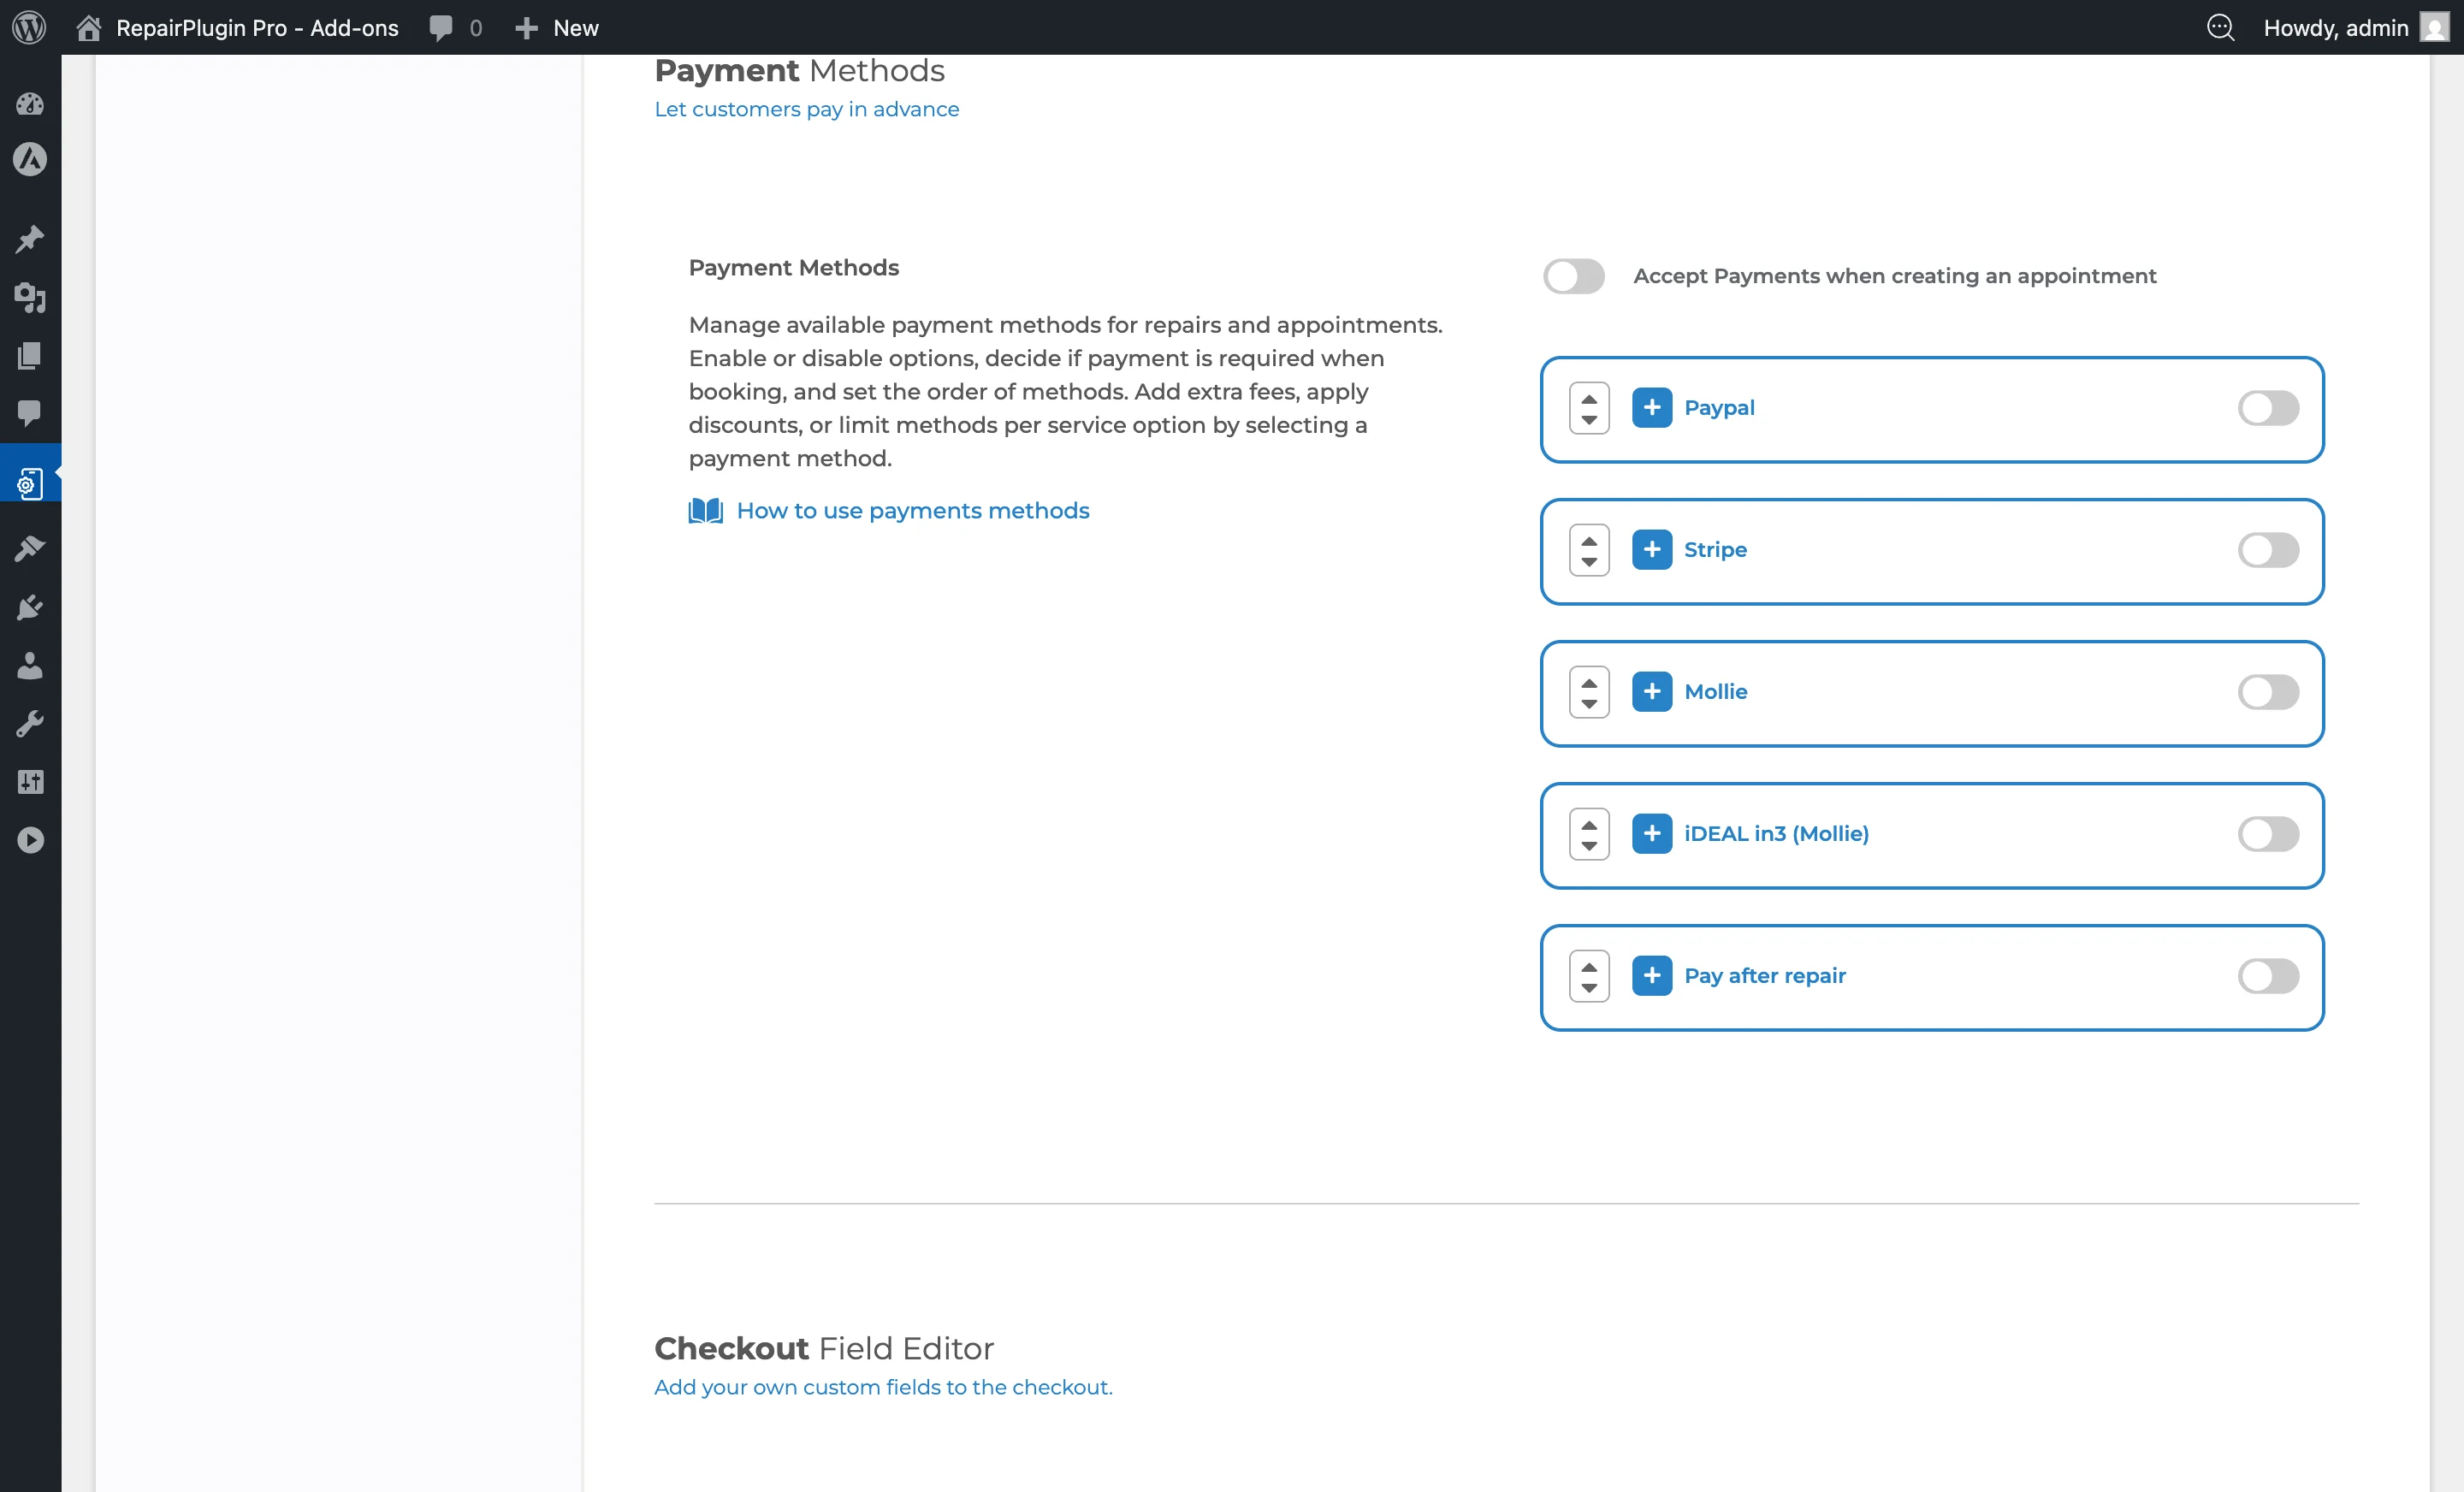The image size is (2464, 1492).
Task: Expand the iDEAL in3 (Mollie) settings
Action: pos(1652,833)
